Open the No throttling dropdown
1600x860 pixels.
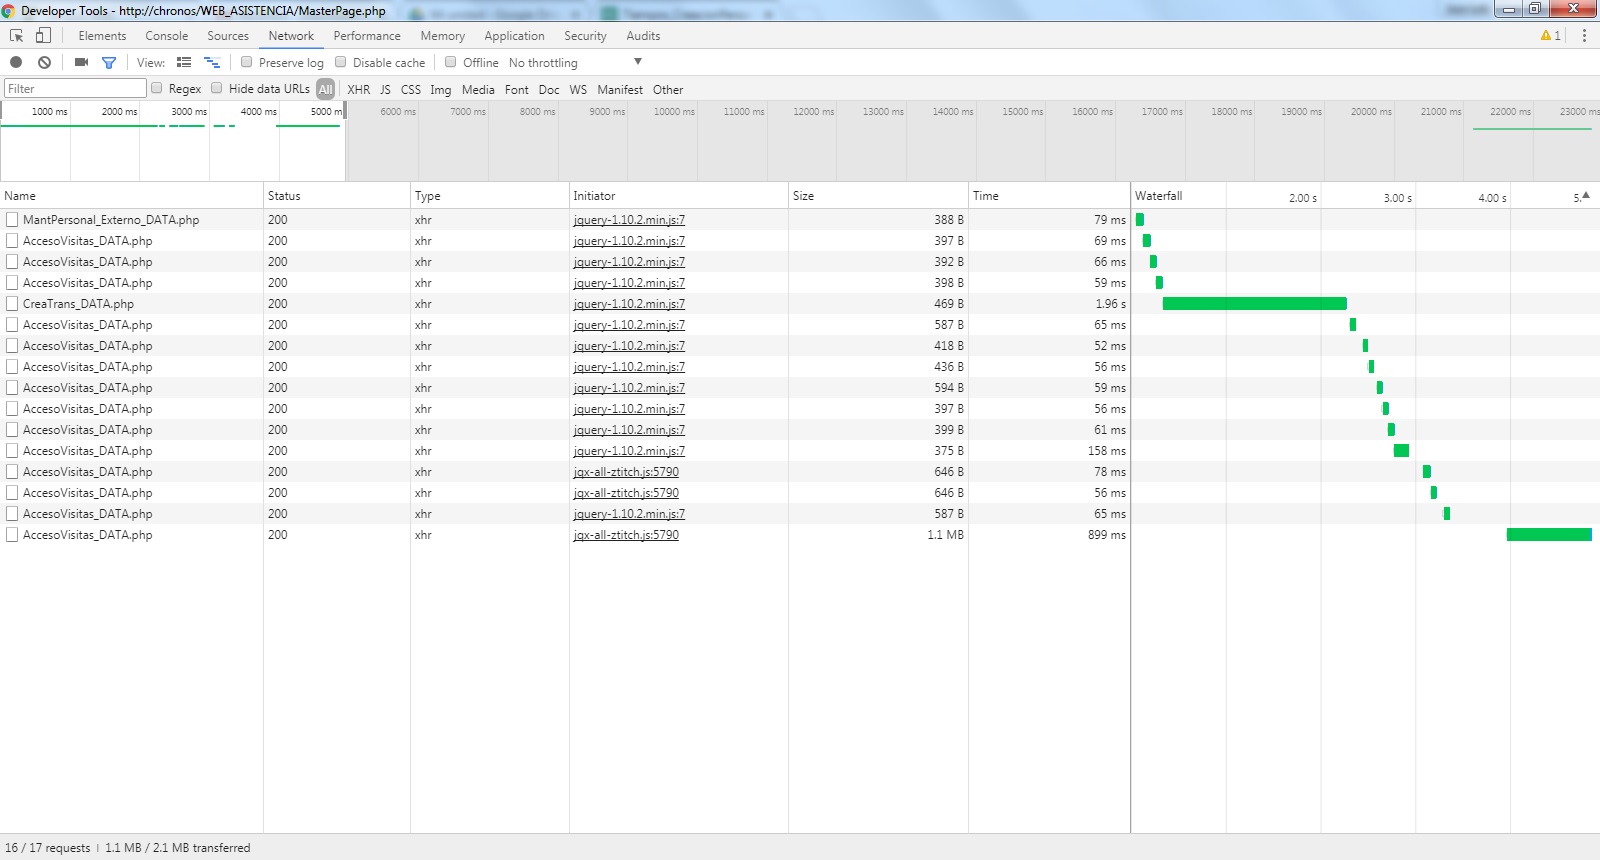click(x=575, y=62)
